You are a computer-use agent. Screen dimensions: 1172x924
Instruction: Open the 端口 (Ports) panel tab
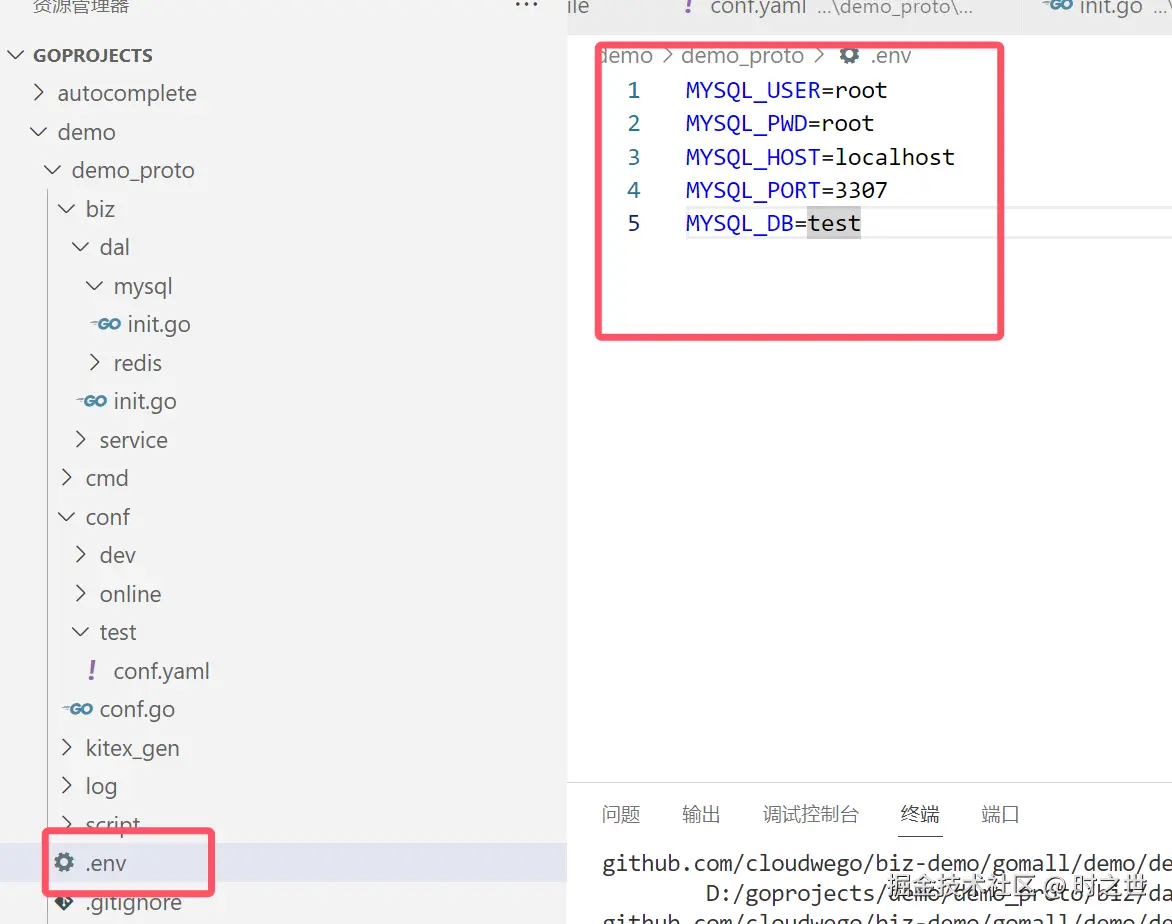[1000, 814]
